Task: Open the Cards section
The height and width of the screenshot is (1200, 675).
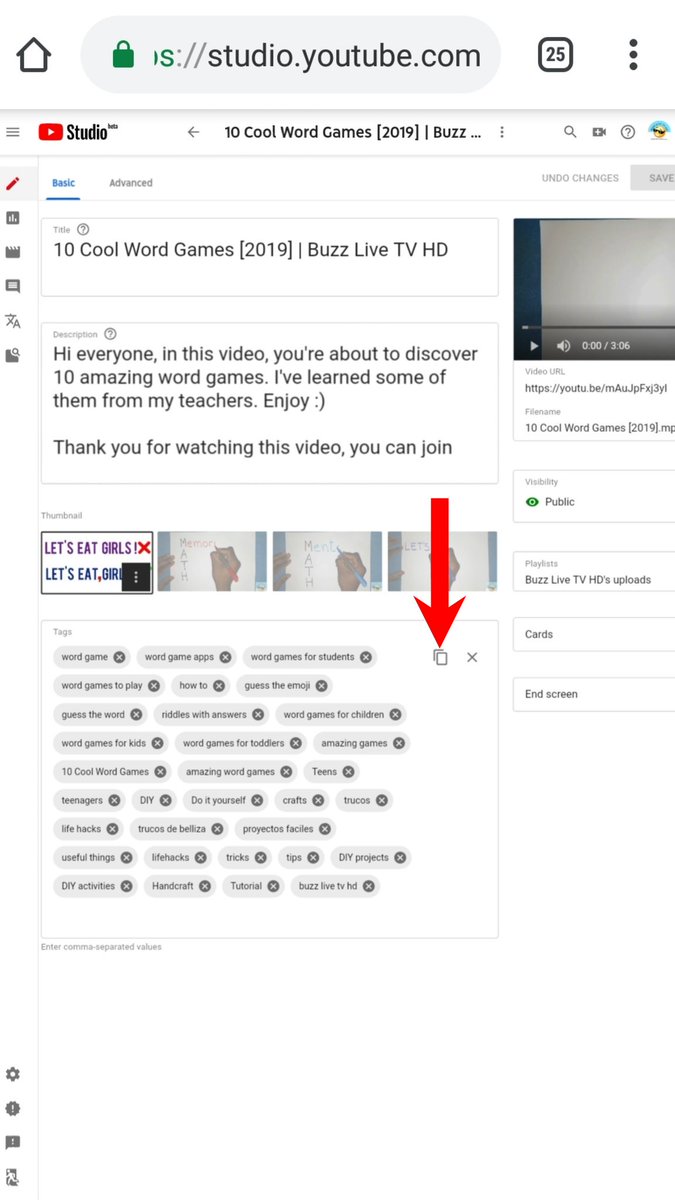Action: pos(594,634)
